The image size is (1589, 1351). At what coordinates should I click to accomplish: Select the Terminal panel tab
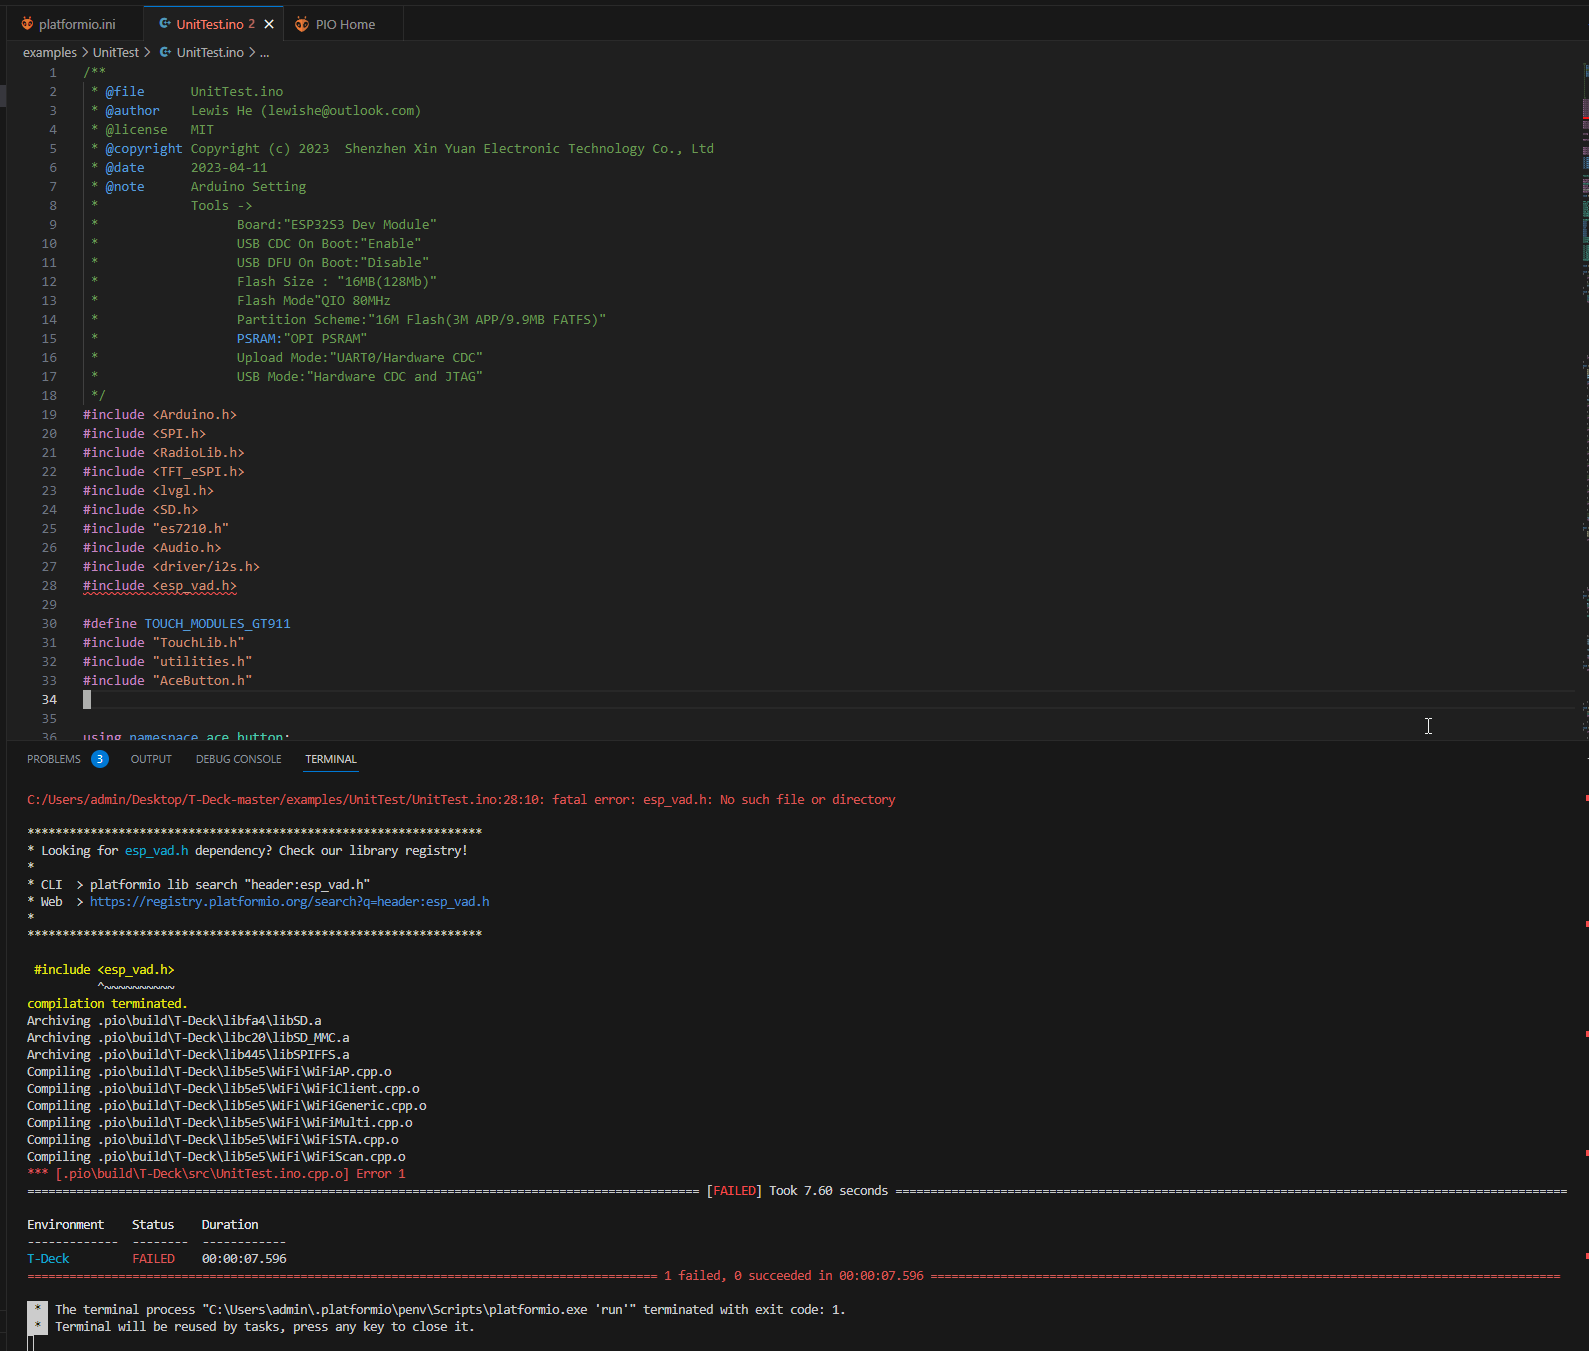pyautogui.click(x=331, y=759)
